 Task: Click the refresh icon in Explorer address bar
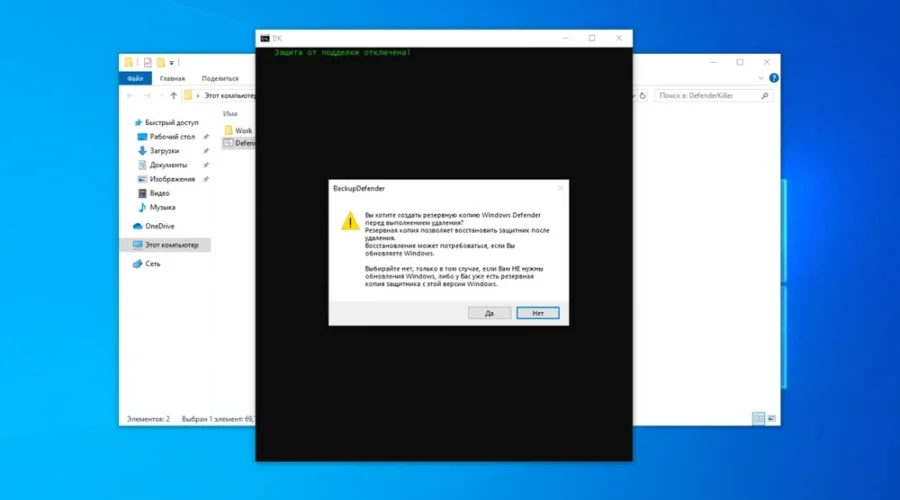coord(643,96)
